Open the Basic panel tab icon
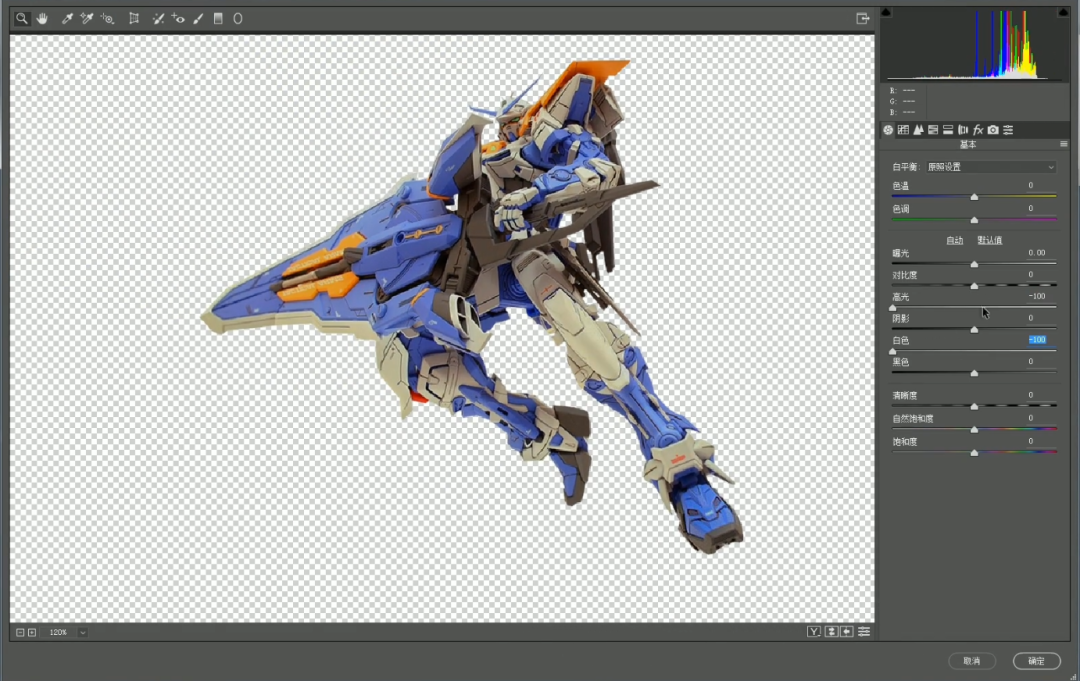Image resolution: width=1080 pixels, height=681 pixels. (889, 129)
